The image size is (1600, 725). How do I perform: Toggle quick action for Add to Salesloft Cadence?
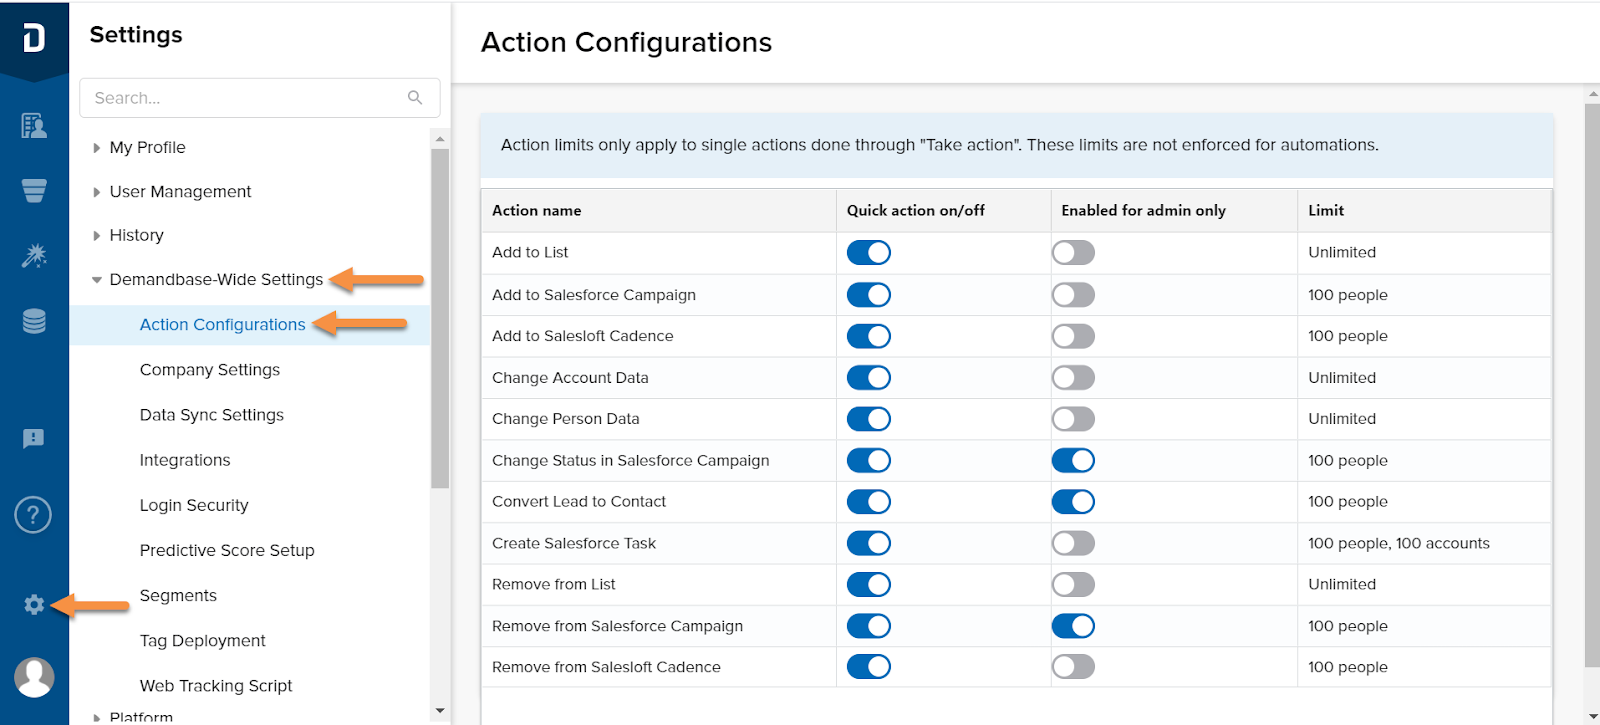[x=869, y=336]
